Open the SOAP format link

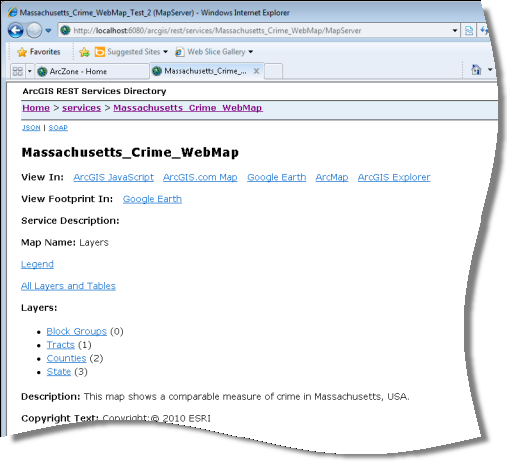point(58,128)
